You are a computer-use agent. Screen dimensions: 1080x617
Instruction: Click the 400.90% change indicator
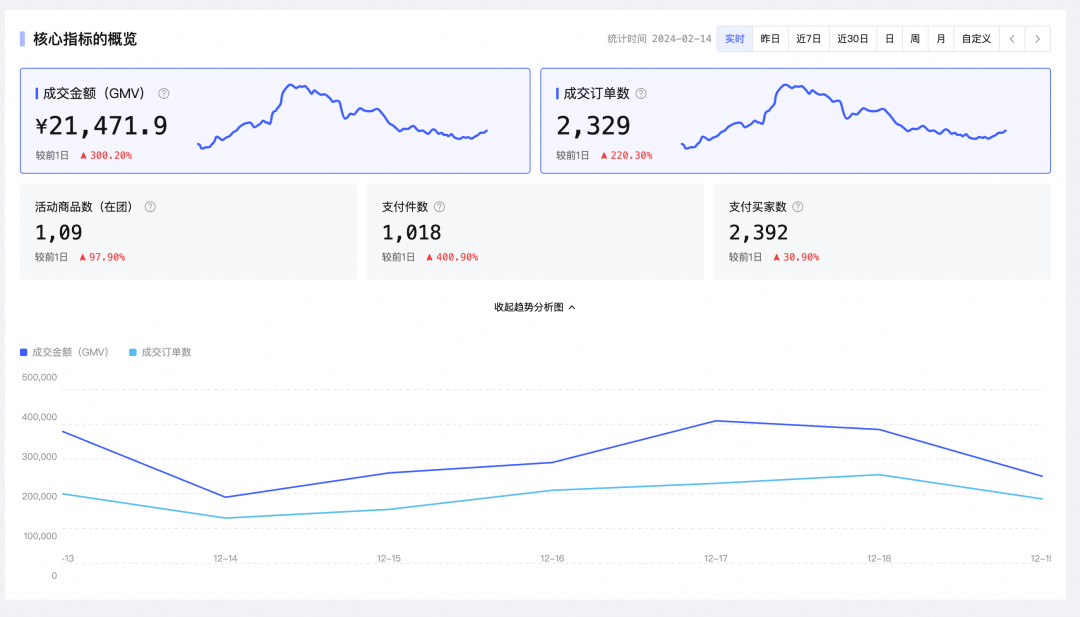coord(452,257)
